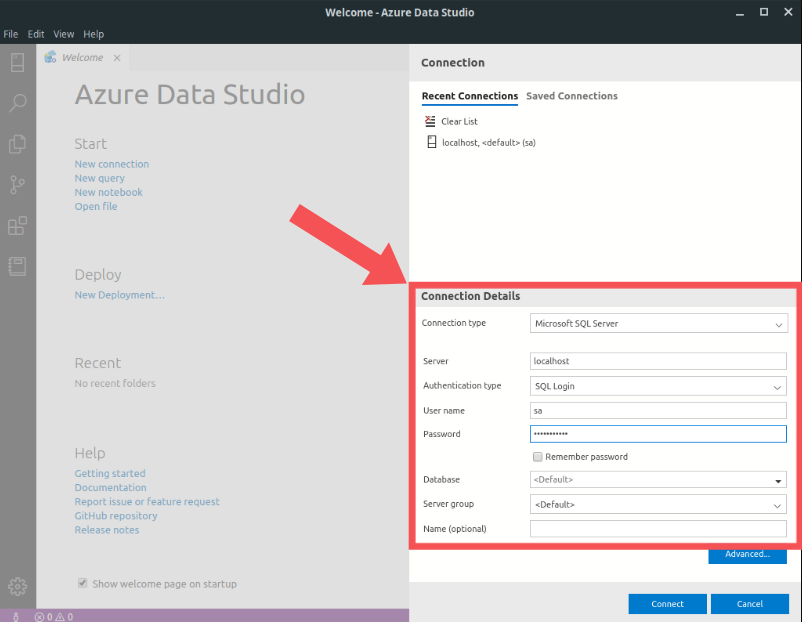802x622 pixels.
Task: Click the Welcome tab page icon
Action: point(50,57)
